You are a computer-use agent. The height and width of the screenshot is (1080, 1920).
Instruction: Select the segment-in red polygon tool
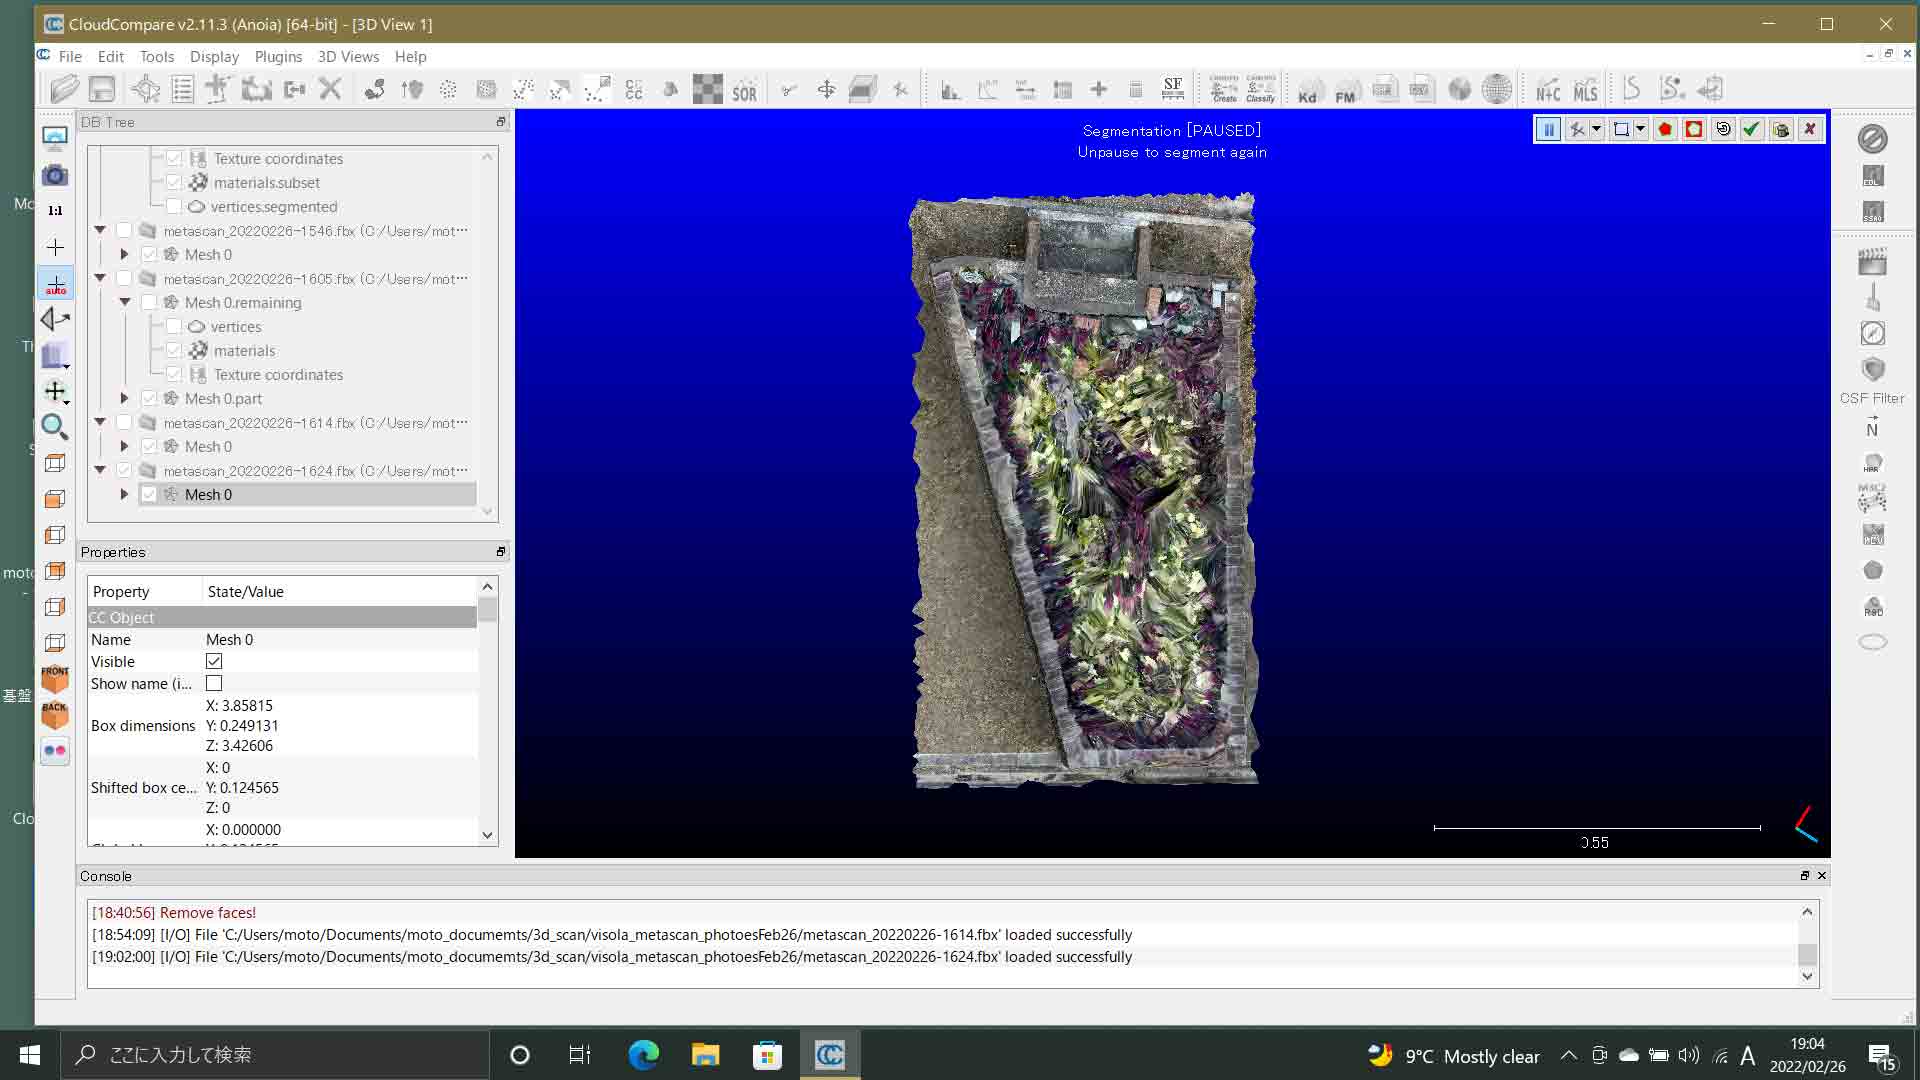tap(1664, 129)
